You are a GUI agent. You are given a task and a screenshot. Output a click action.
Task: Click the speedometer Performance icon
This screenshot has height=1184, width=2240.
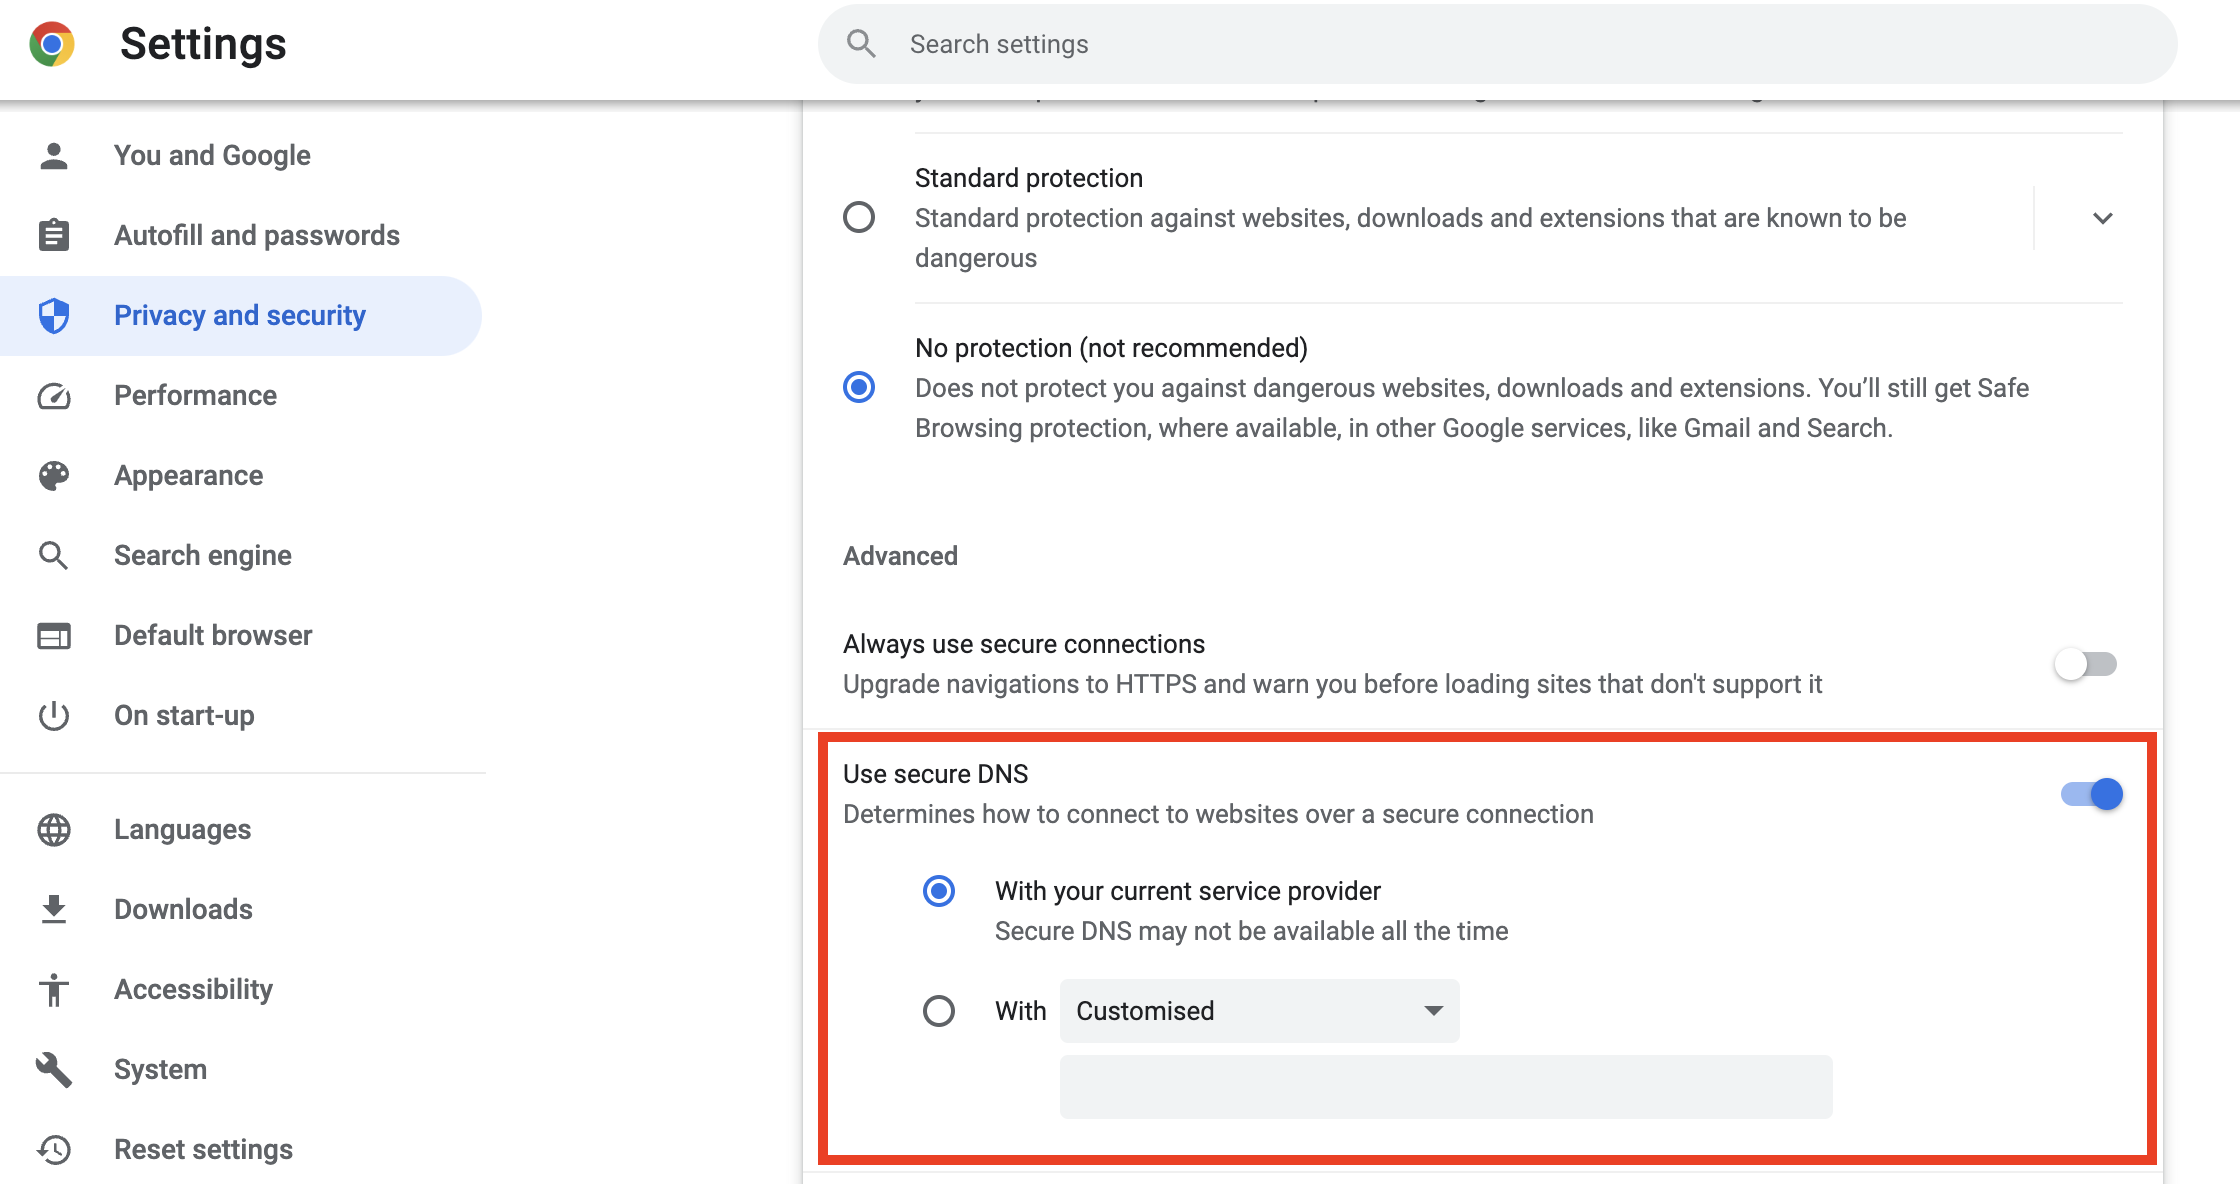pos(54,396)
